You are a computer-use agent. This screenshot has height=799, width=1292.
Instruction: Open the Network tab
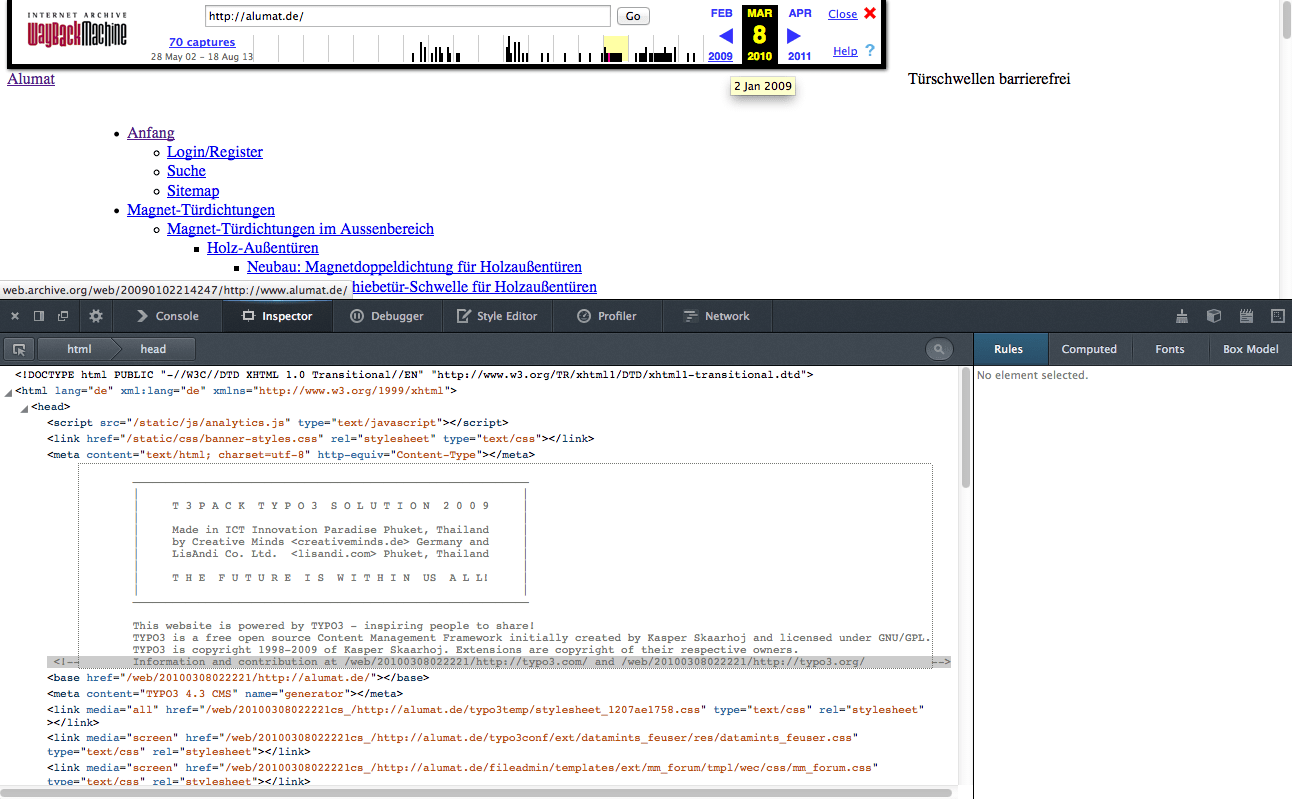pyautogui.click(x=716, y=316)
